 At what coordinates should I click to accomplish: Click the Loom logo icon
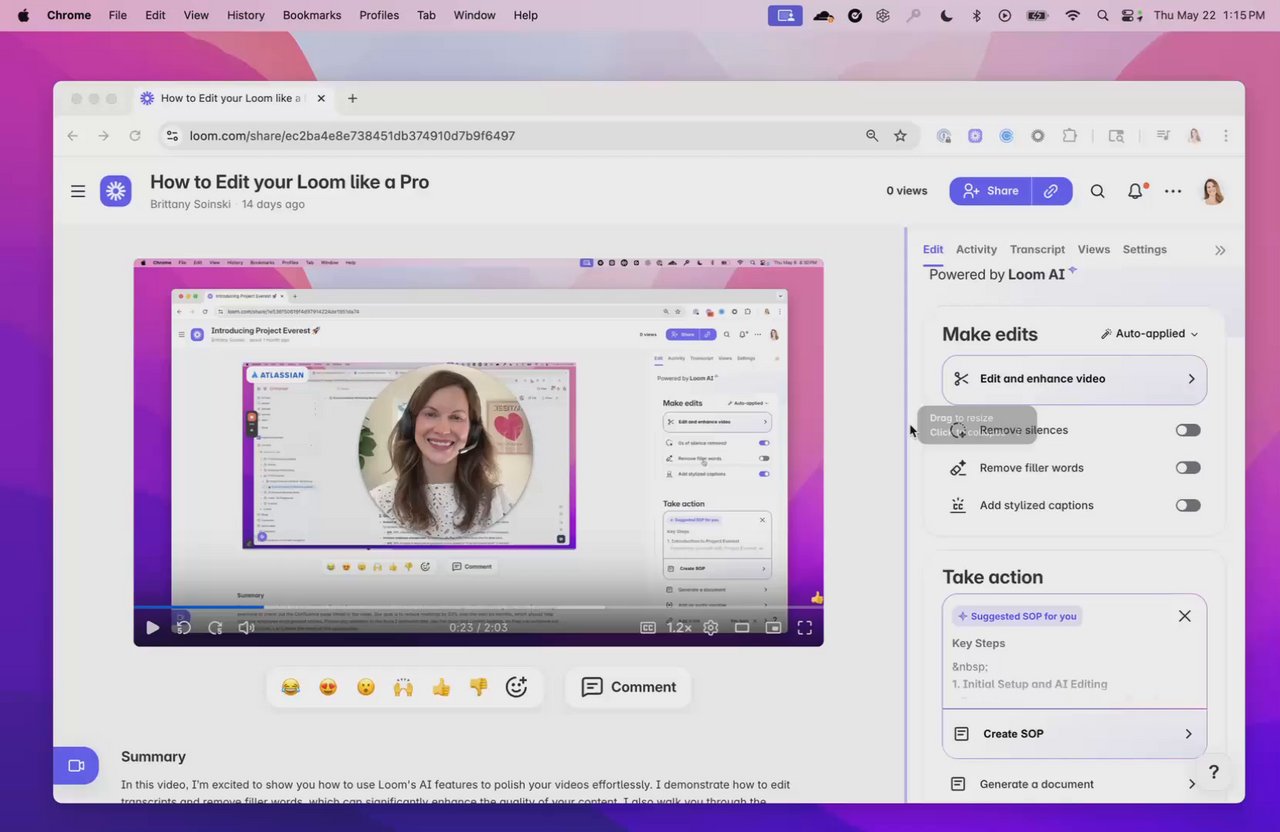pyautogui.click(x=116, y=191)
